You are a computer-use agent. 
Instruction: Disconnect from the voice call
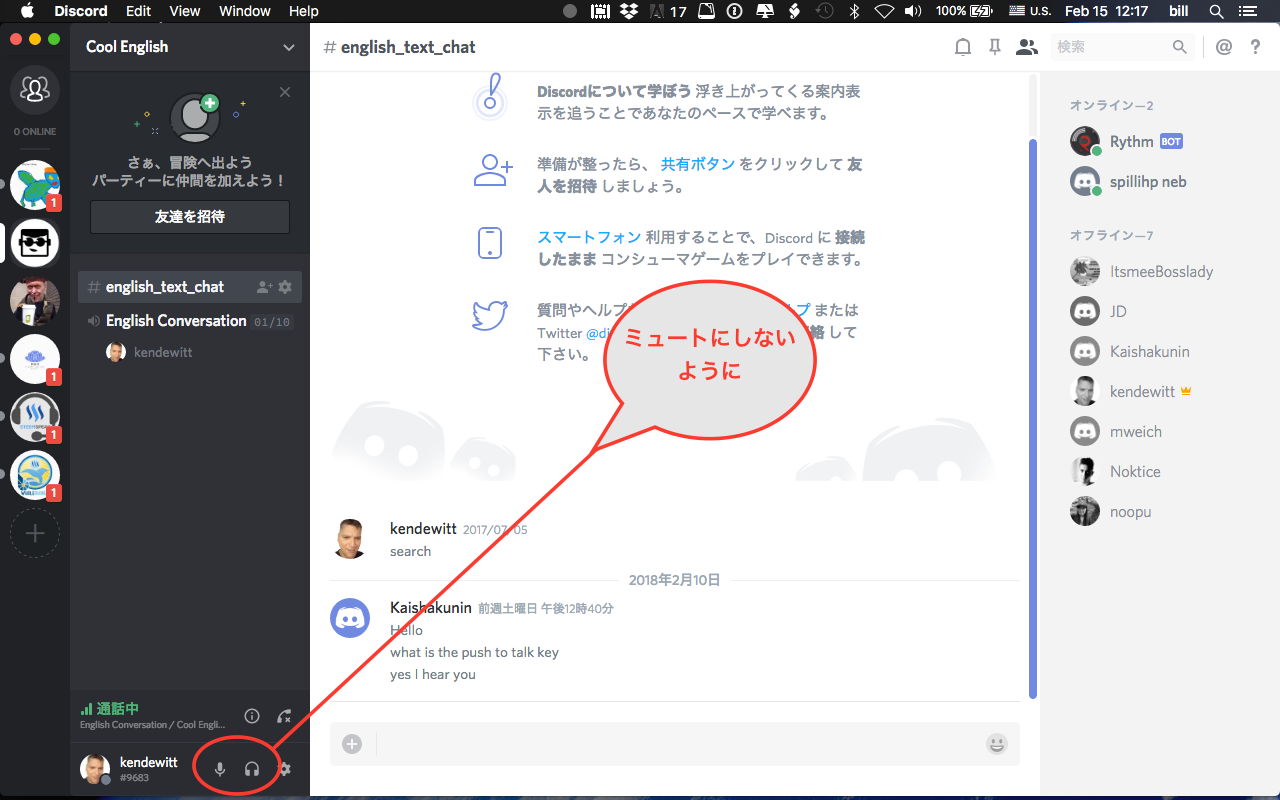[284, 716]
